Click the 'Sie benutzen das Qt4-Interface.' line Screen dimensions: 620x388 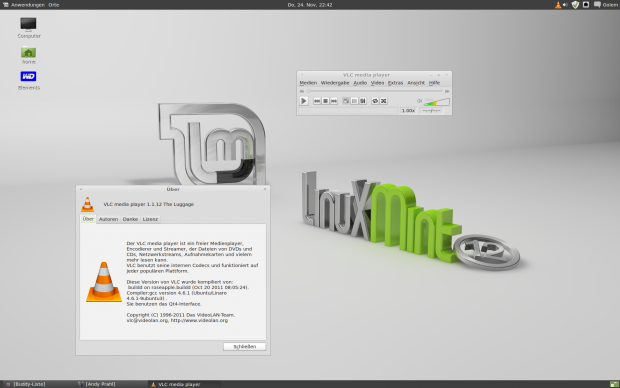point(164,304)
